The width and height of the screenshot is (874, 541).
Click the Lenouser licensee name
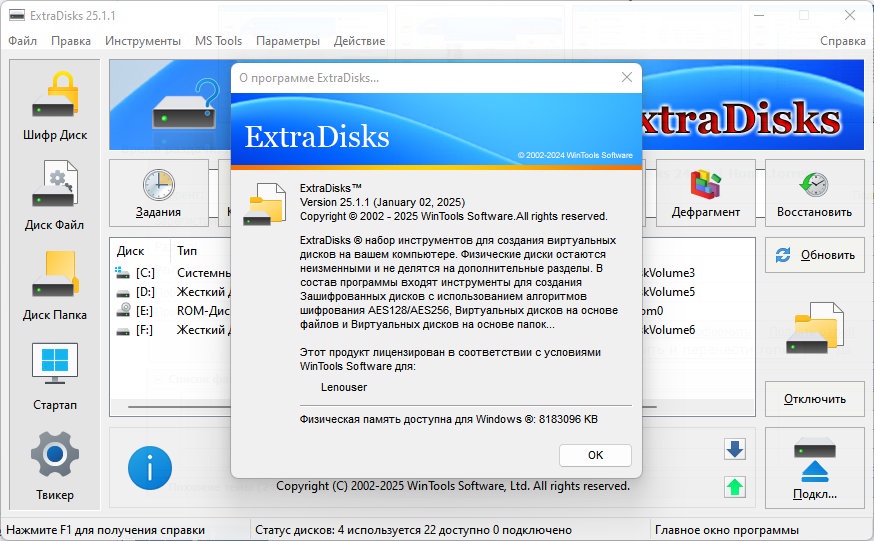coord(344,387)
